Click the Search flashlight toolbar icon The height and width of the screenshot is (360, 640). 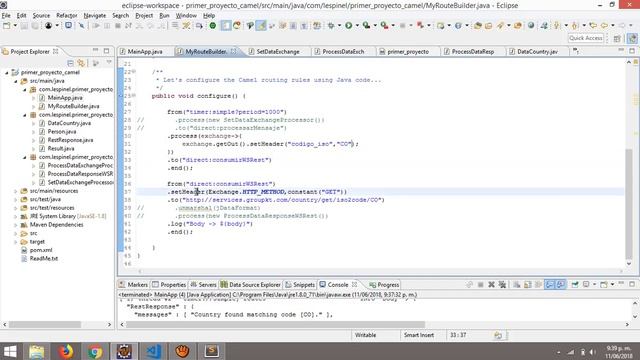(x=500, y=26)
